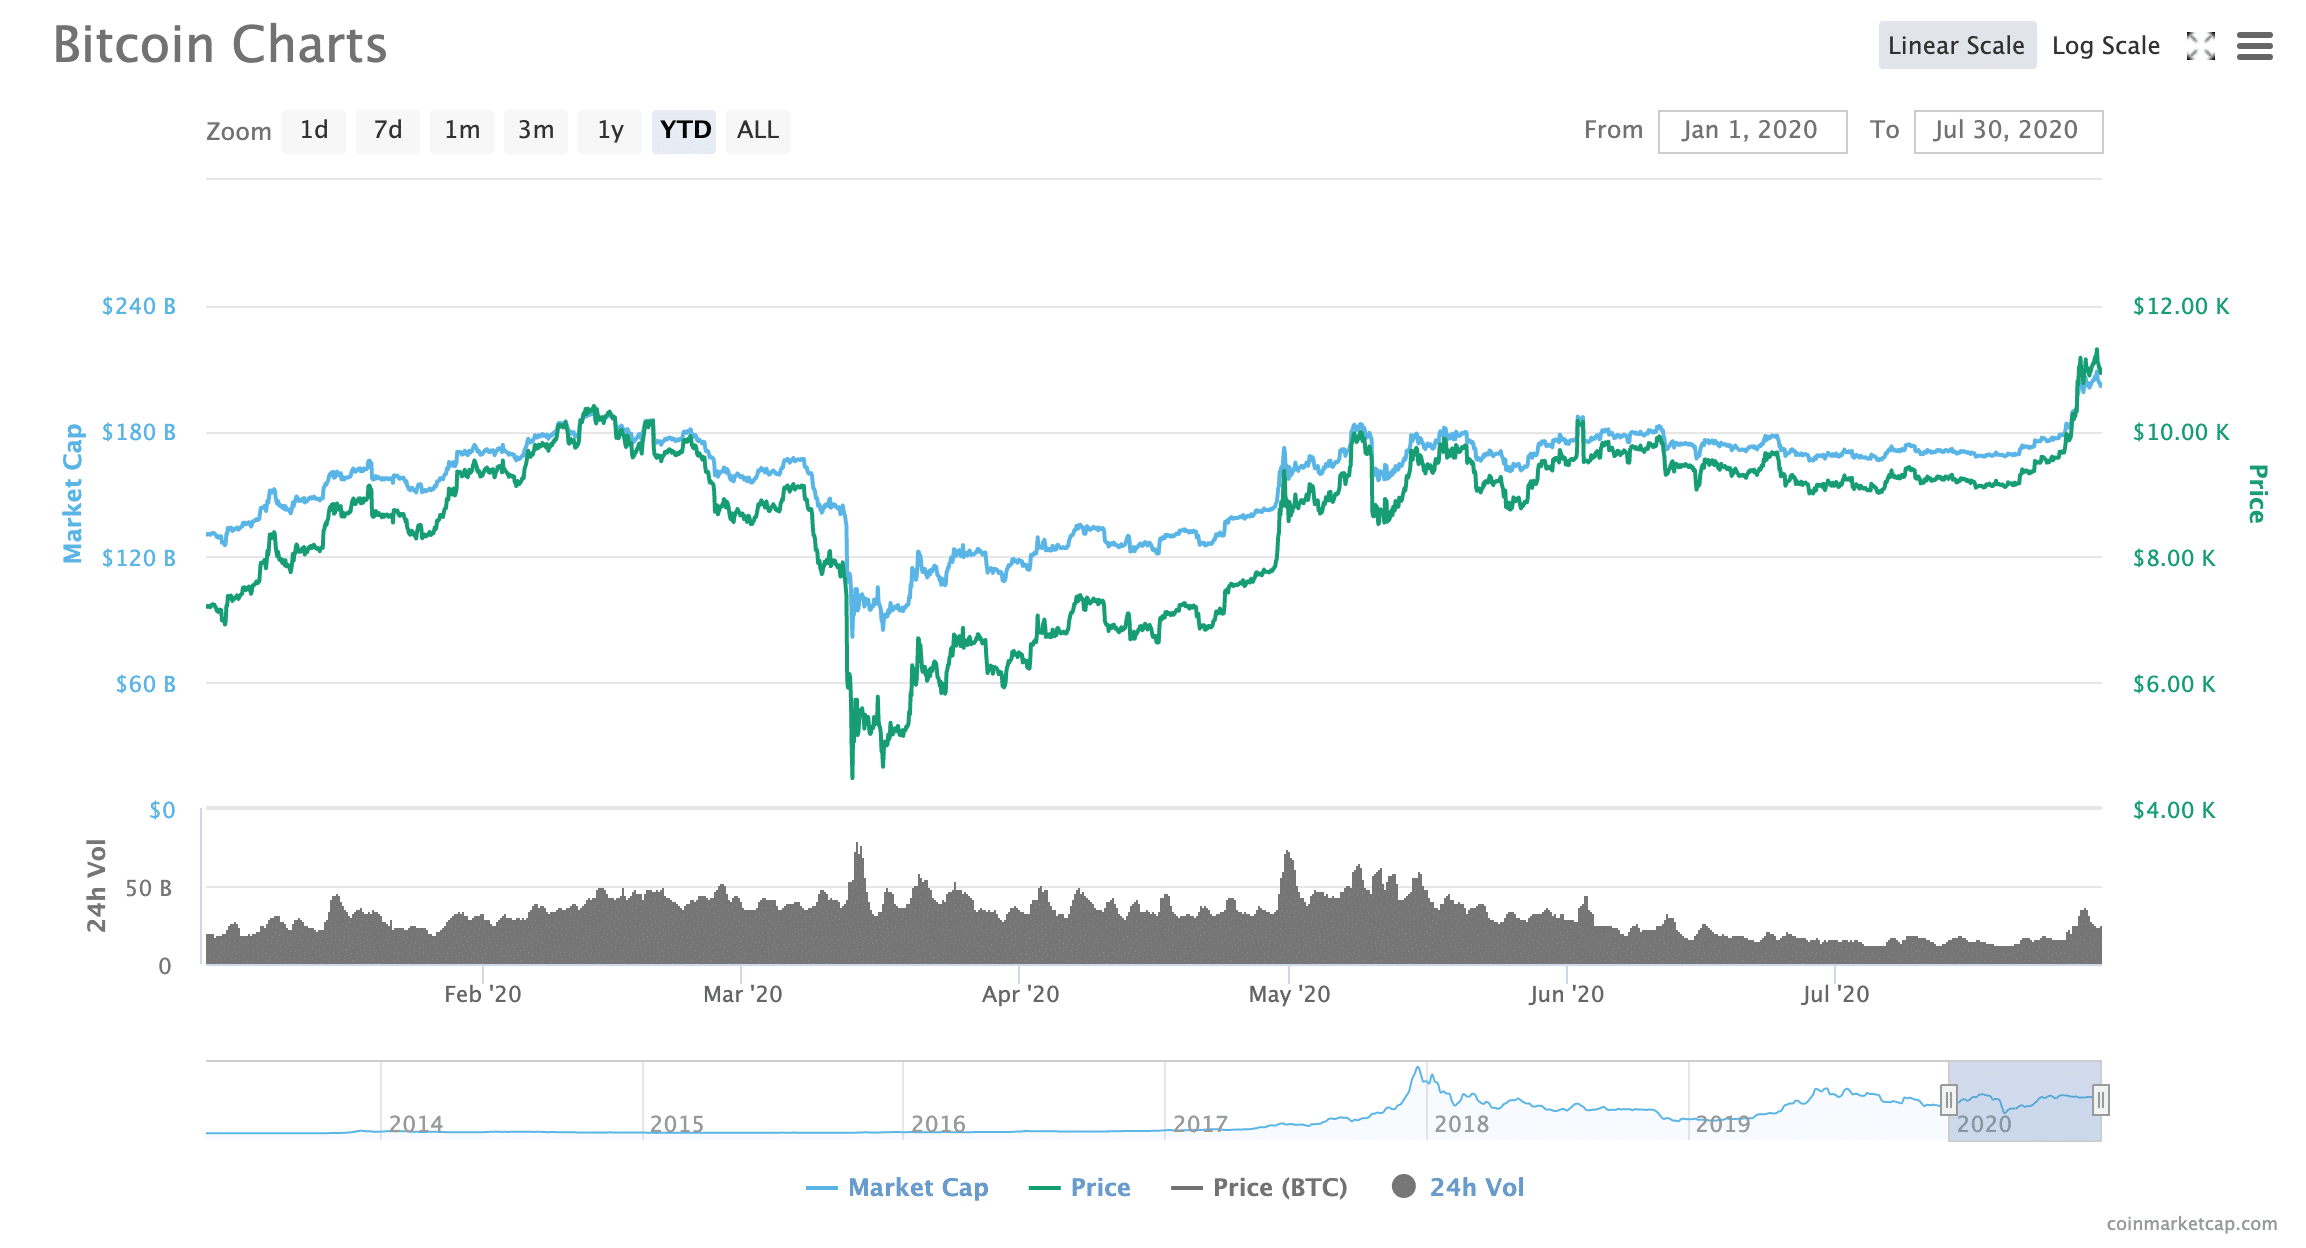Choose the 1y zoom range
Viewport: 2306px width, 1248px height.
[610, 131]
